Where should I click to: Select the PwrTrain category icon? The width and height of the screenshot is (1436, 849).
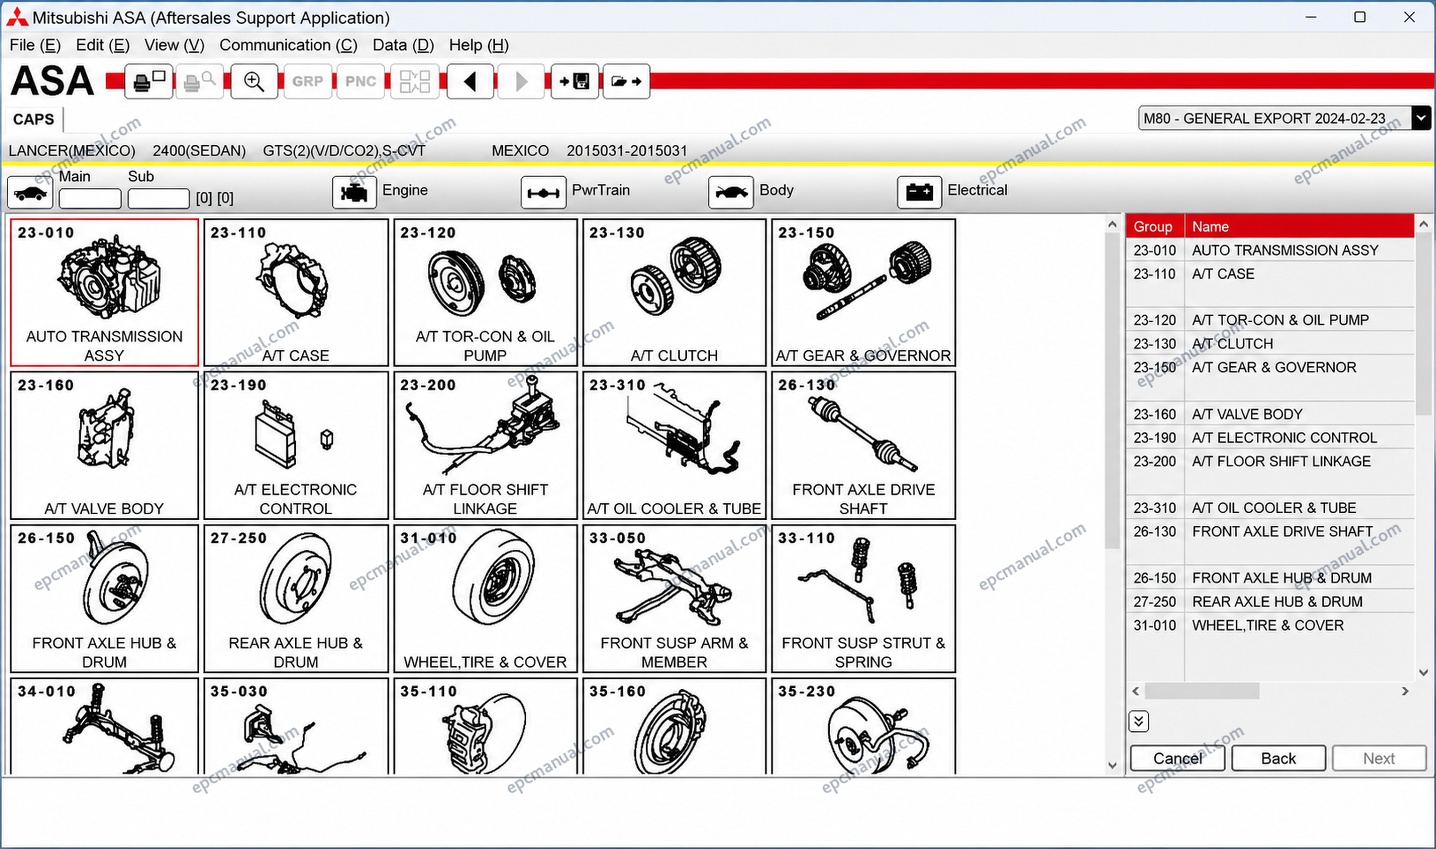543,192
